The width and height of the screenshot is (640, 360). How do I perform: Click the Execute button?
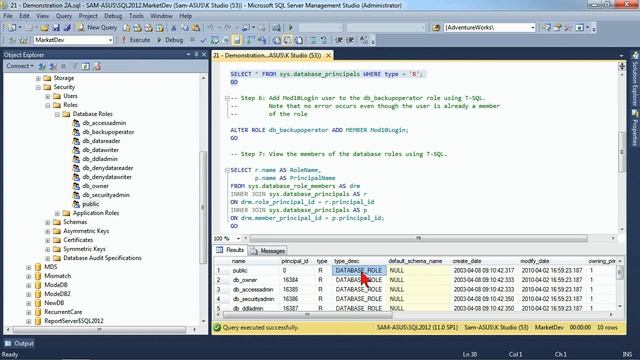(136, 40)
